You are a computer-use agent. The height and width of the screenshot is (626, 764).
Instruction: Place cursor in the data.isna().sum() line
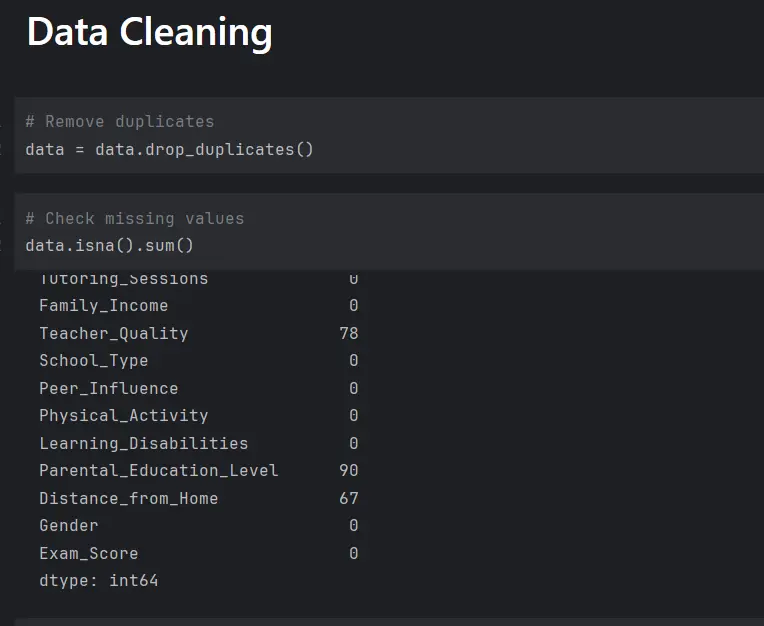pyautogui.click(x=109, y=245)
